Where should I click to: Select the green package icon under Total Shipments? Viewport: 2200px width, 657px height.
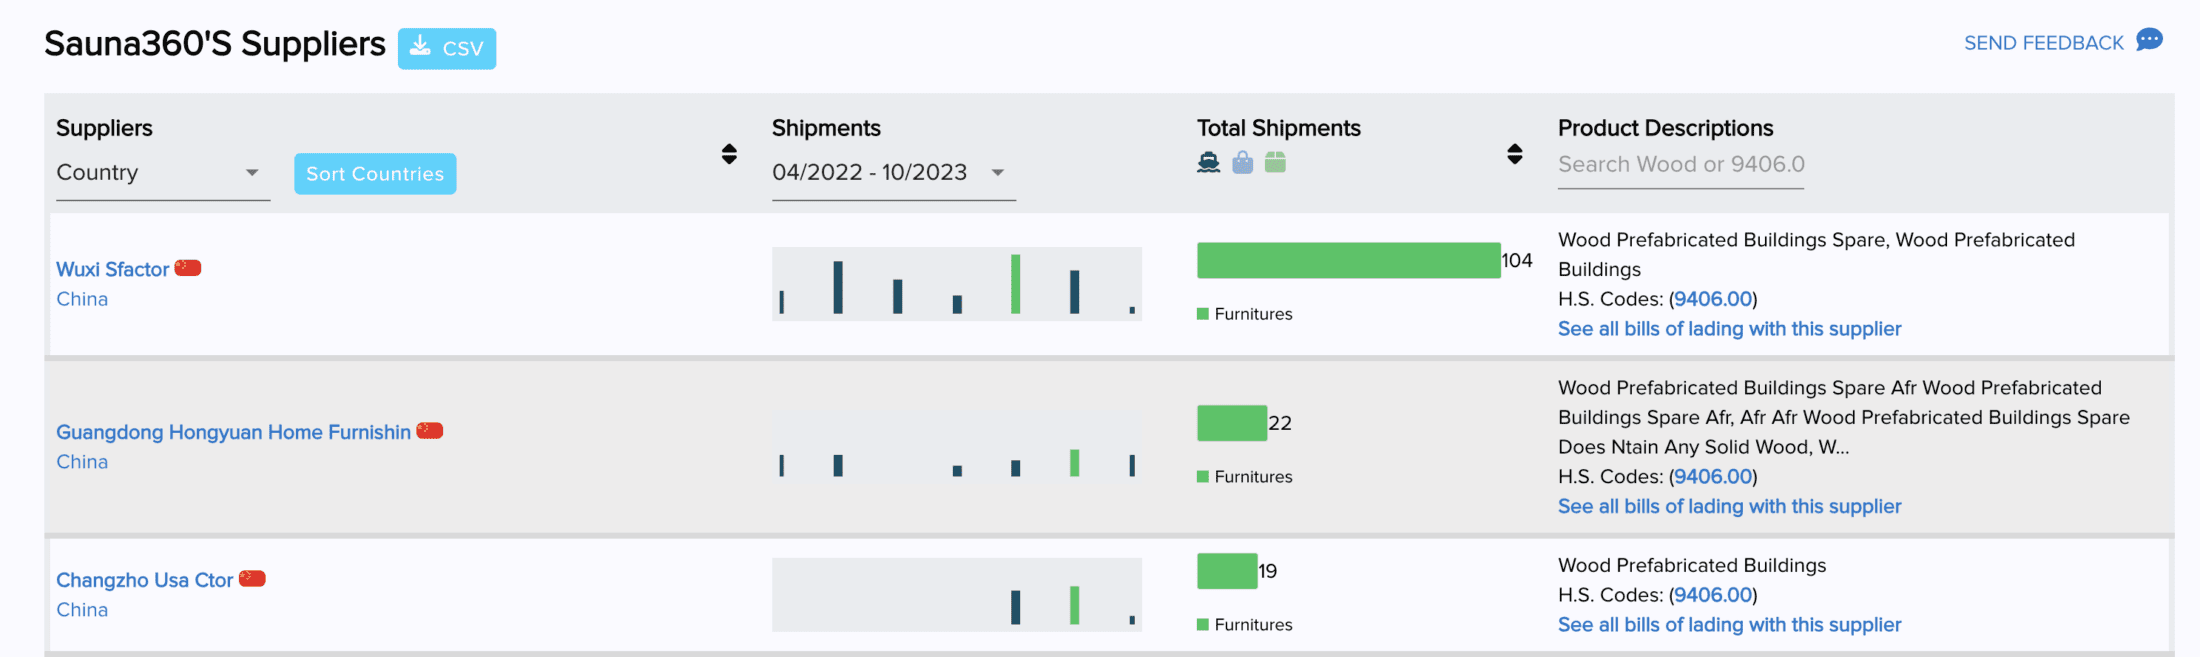tap(1275, 162)
